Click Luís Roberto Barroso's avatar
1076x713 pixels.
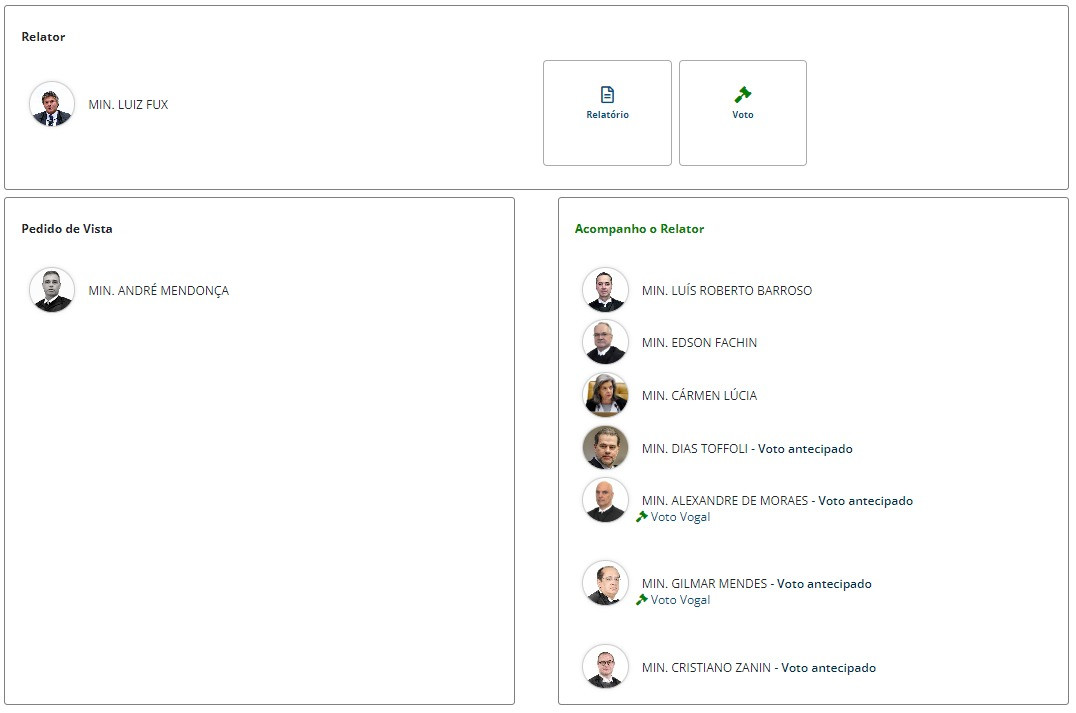(605, 290)
